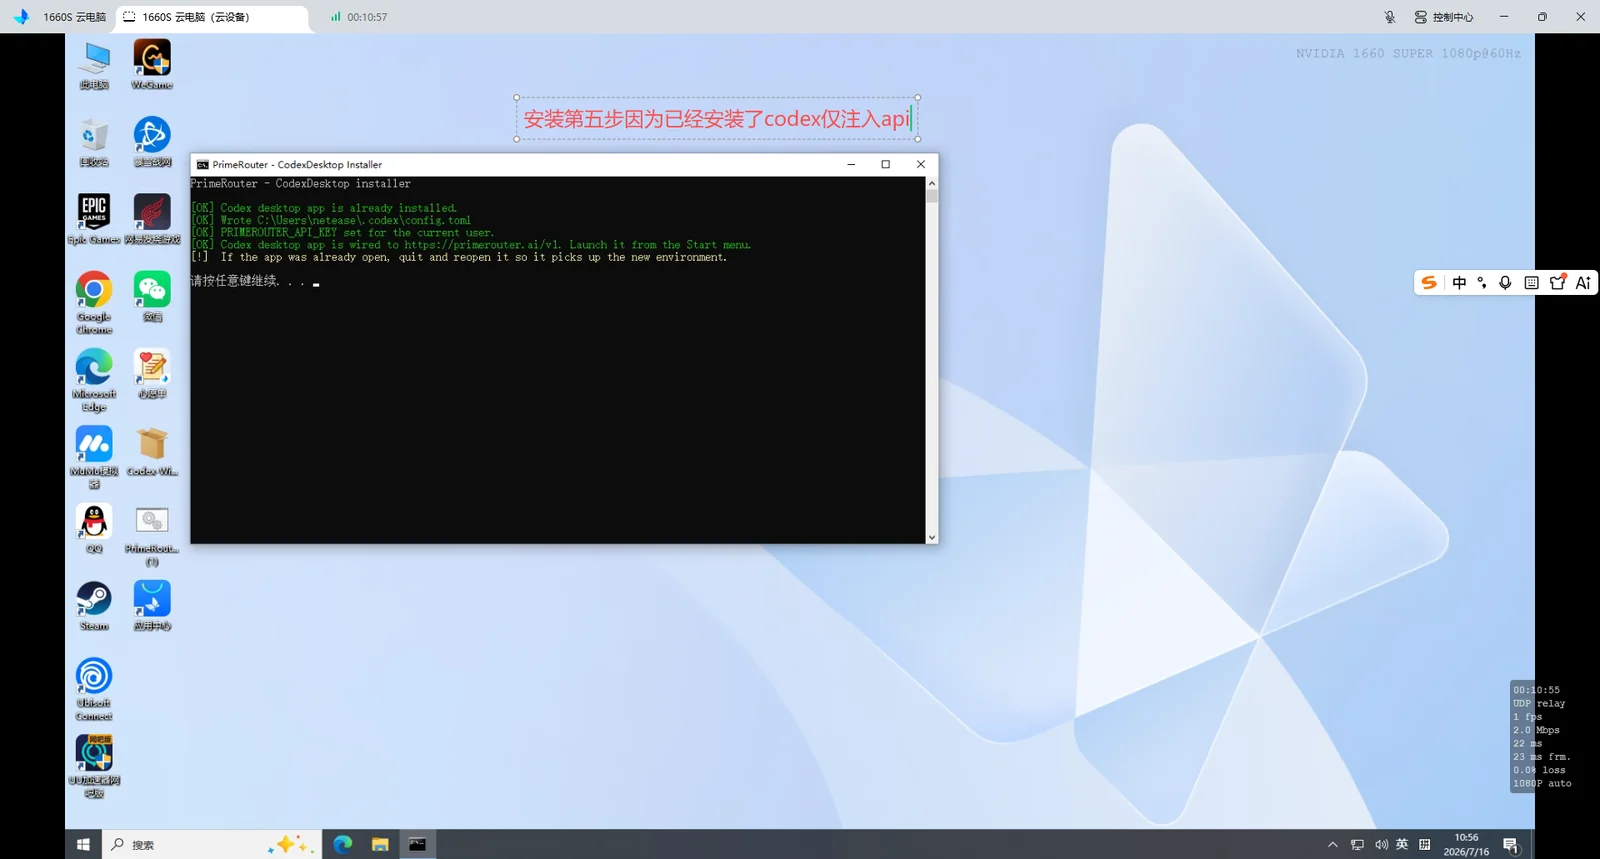The height and width of the screenshot is (859, 1600).
Task: Open the Epic Games desktop shortcut
Action: coord(94,220)
